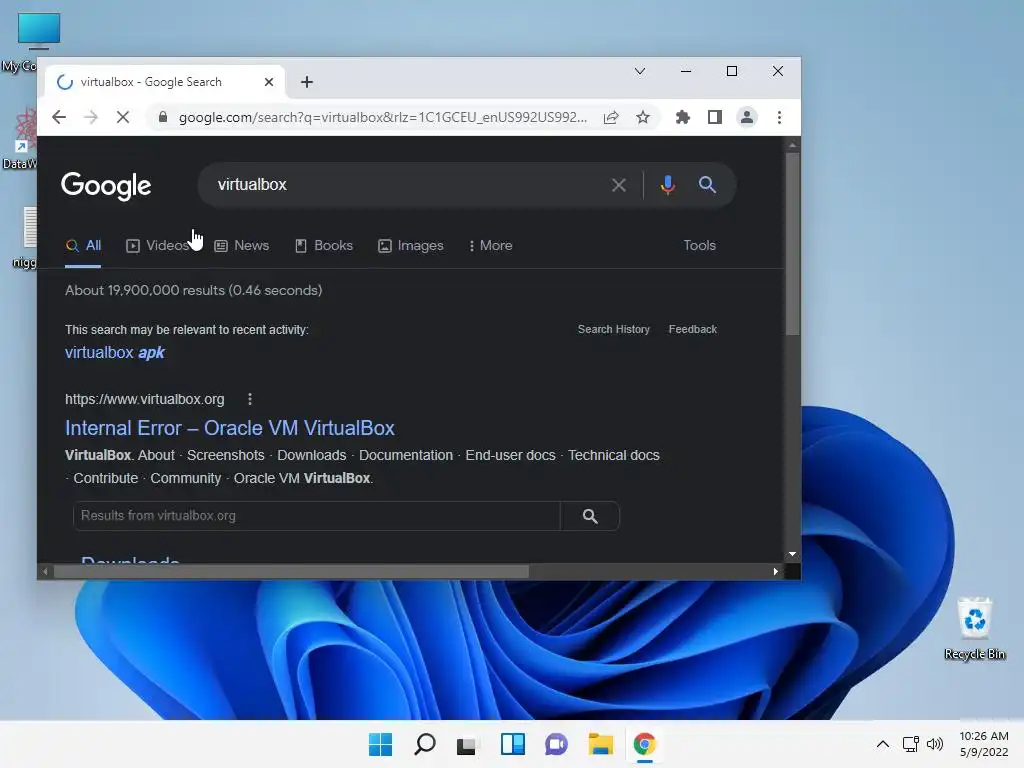
Task: Click the scroll down arrow of page
Action: point(792,554)
